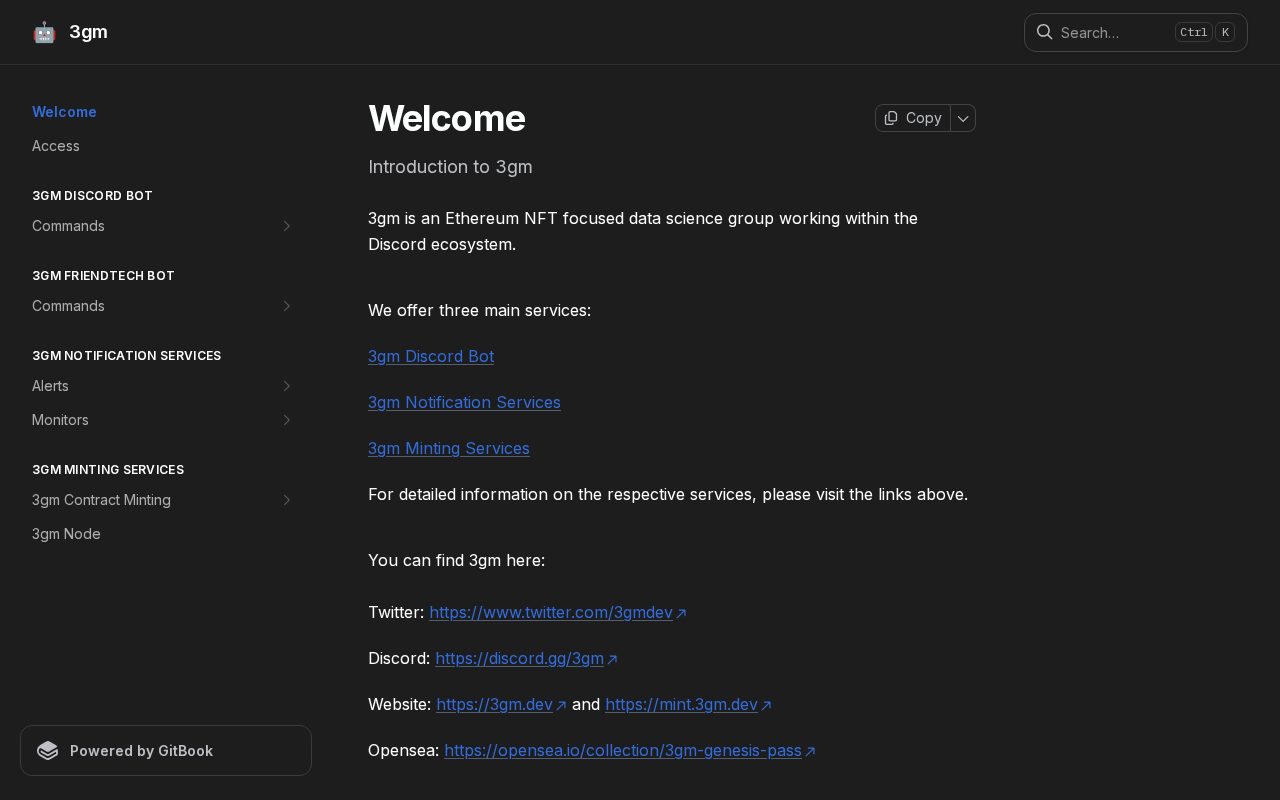Viewport: 1280px width, 800px height.
Task: Open the 3gm Minting Services link
Action: coord(449,448)
